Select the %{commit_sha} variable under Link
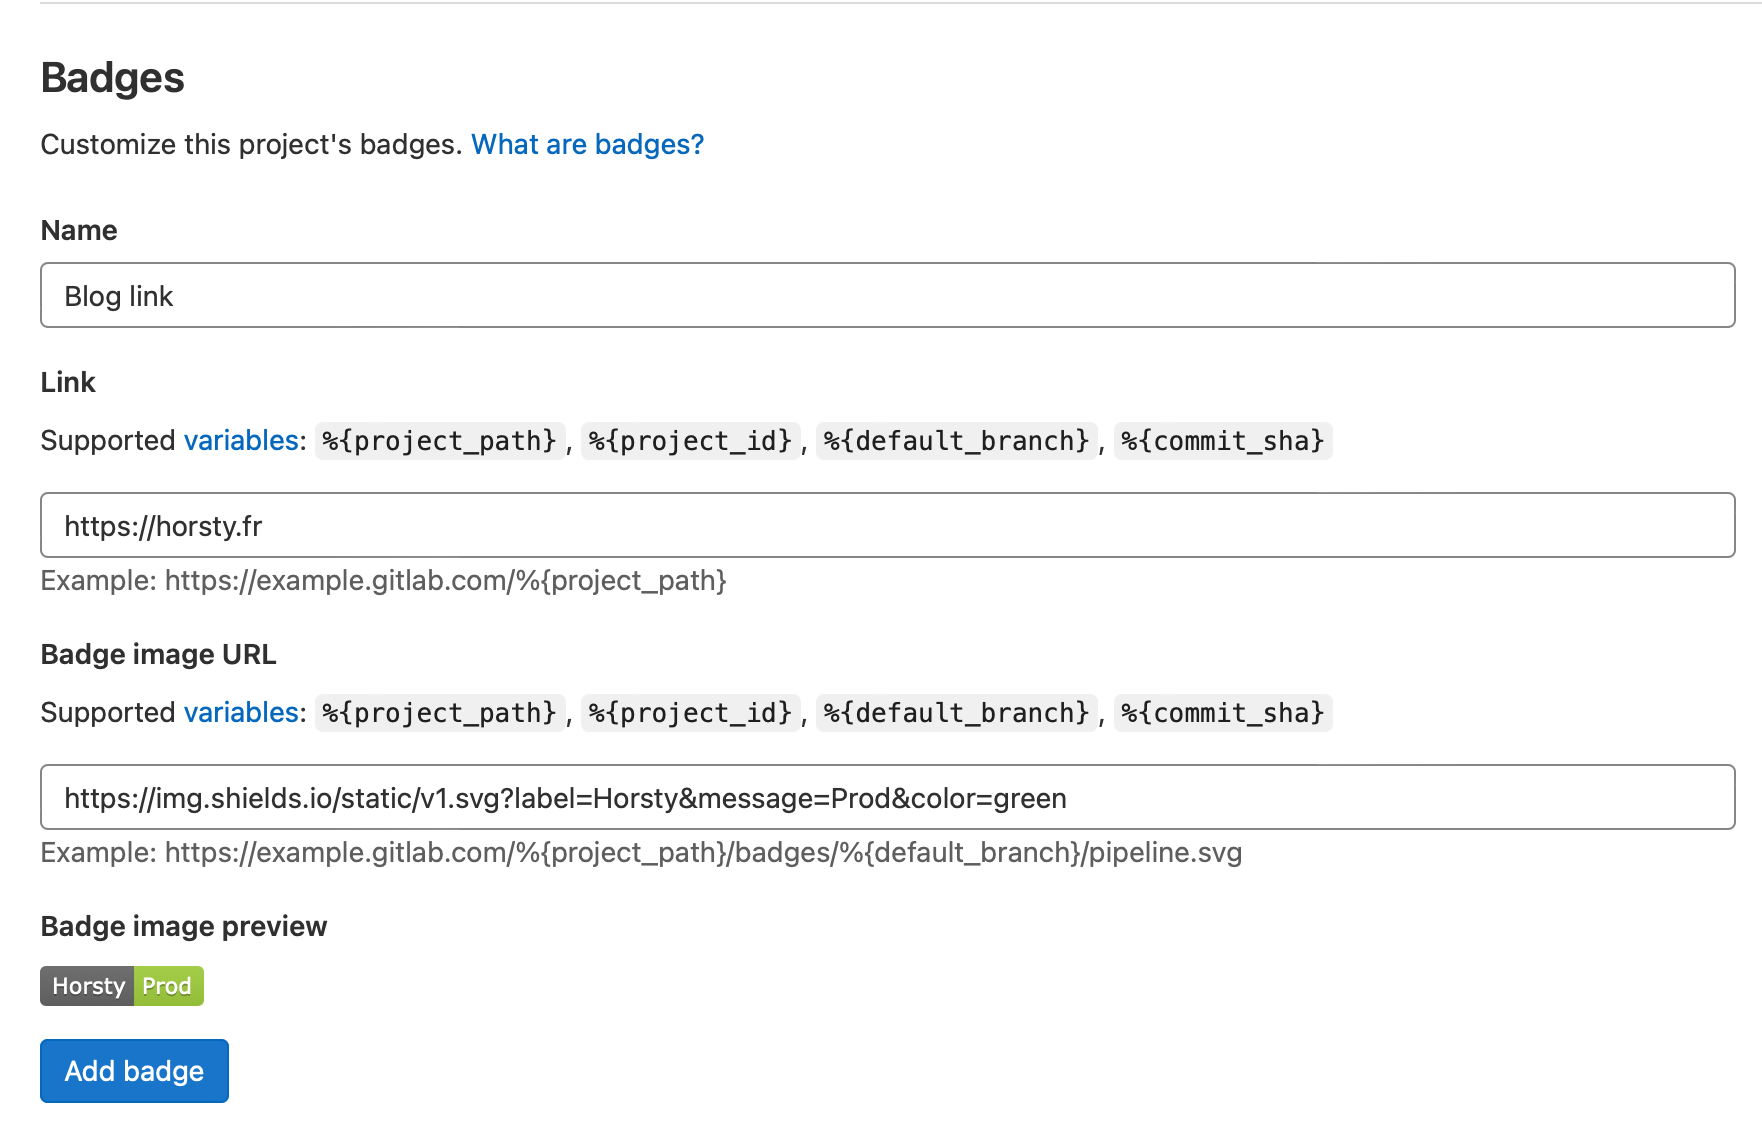This screenshot has height=1134, width=1762. 1222,441
